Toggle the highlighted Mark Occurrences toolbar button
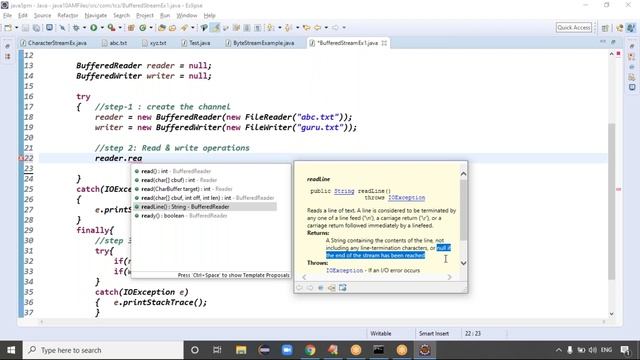 tap(216, 28)
